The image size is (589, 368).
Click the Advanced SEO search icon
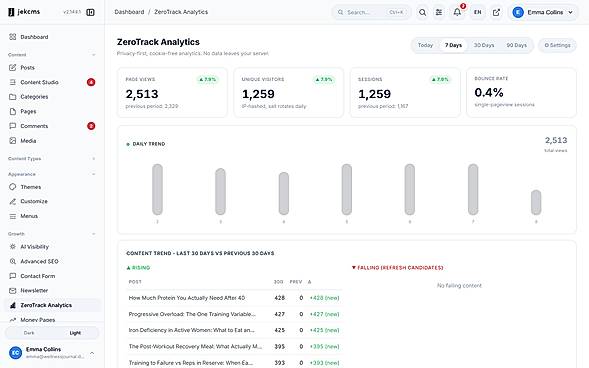pos(13,261)
